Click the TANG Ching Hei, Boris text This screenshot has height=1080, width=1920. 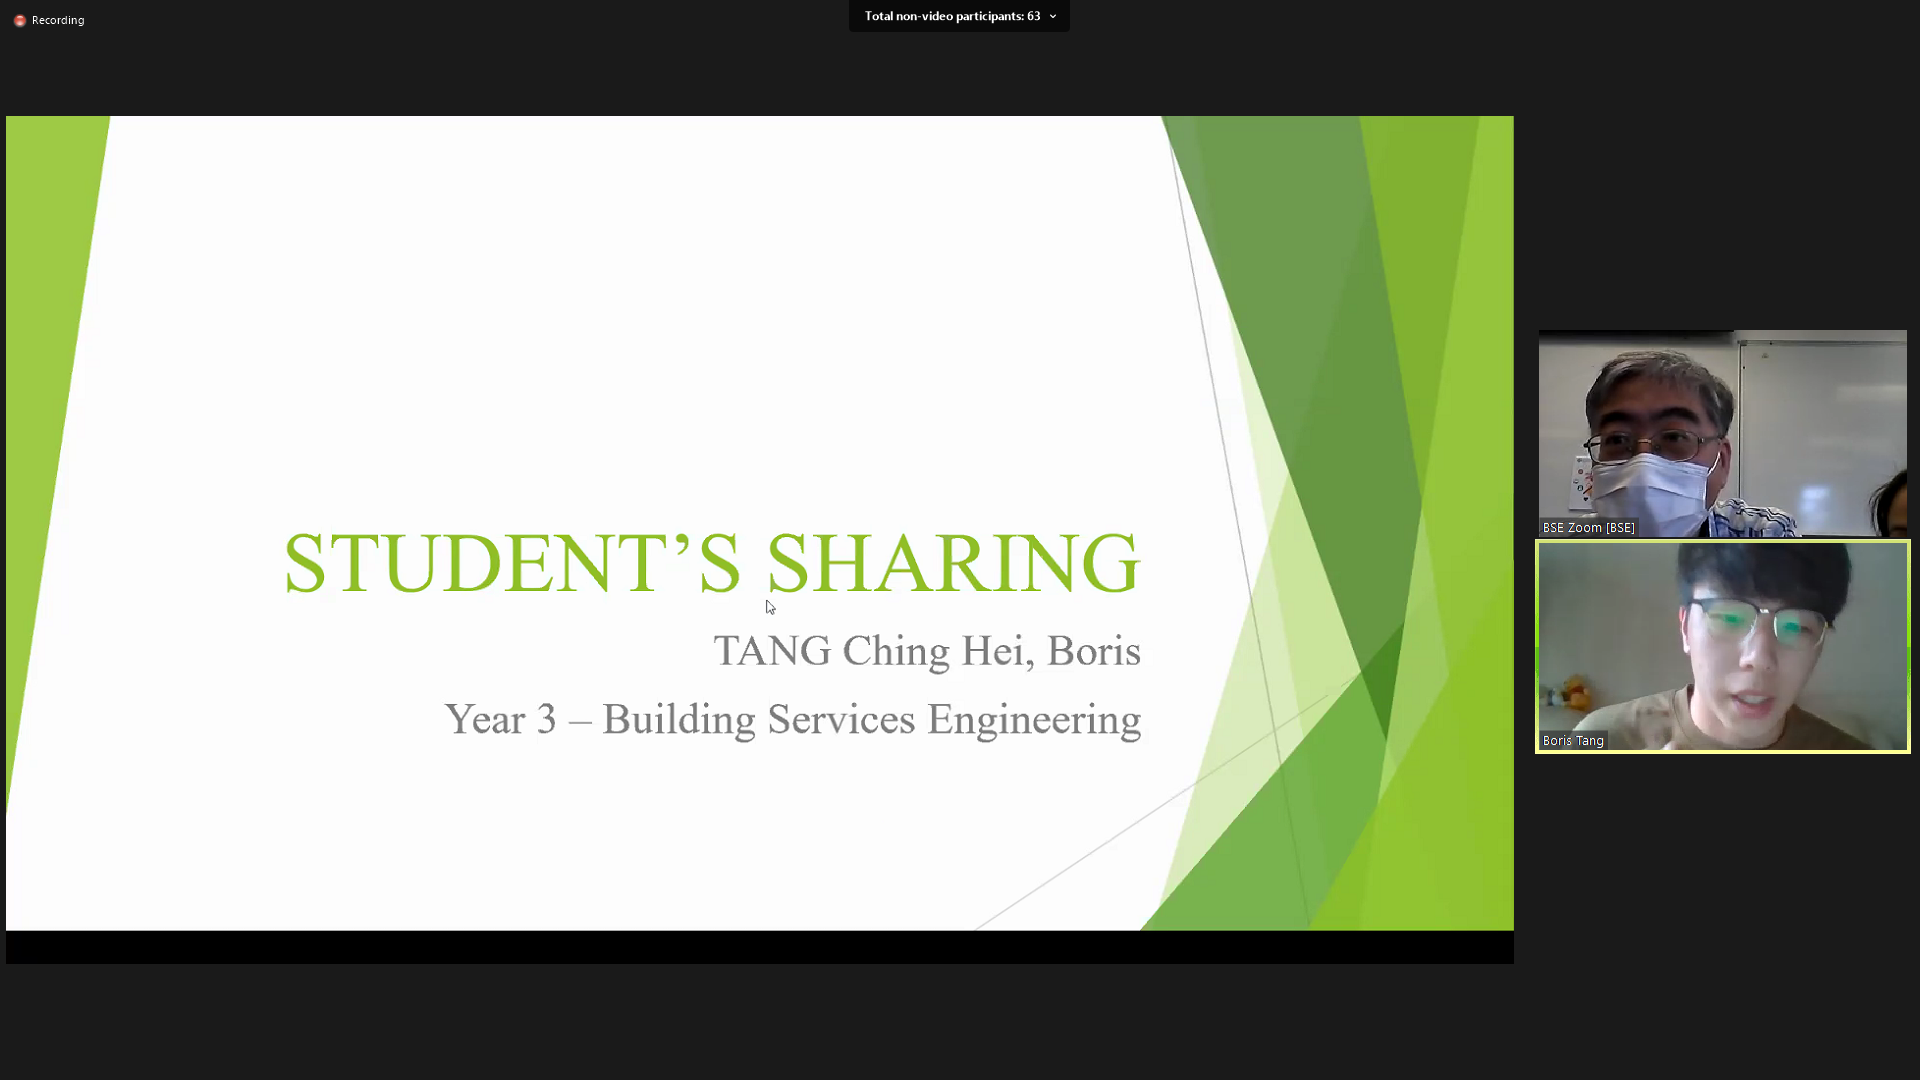pos(926,651)
